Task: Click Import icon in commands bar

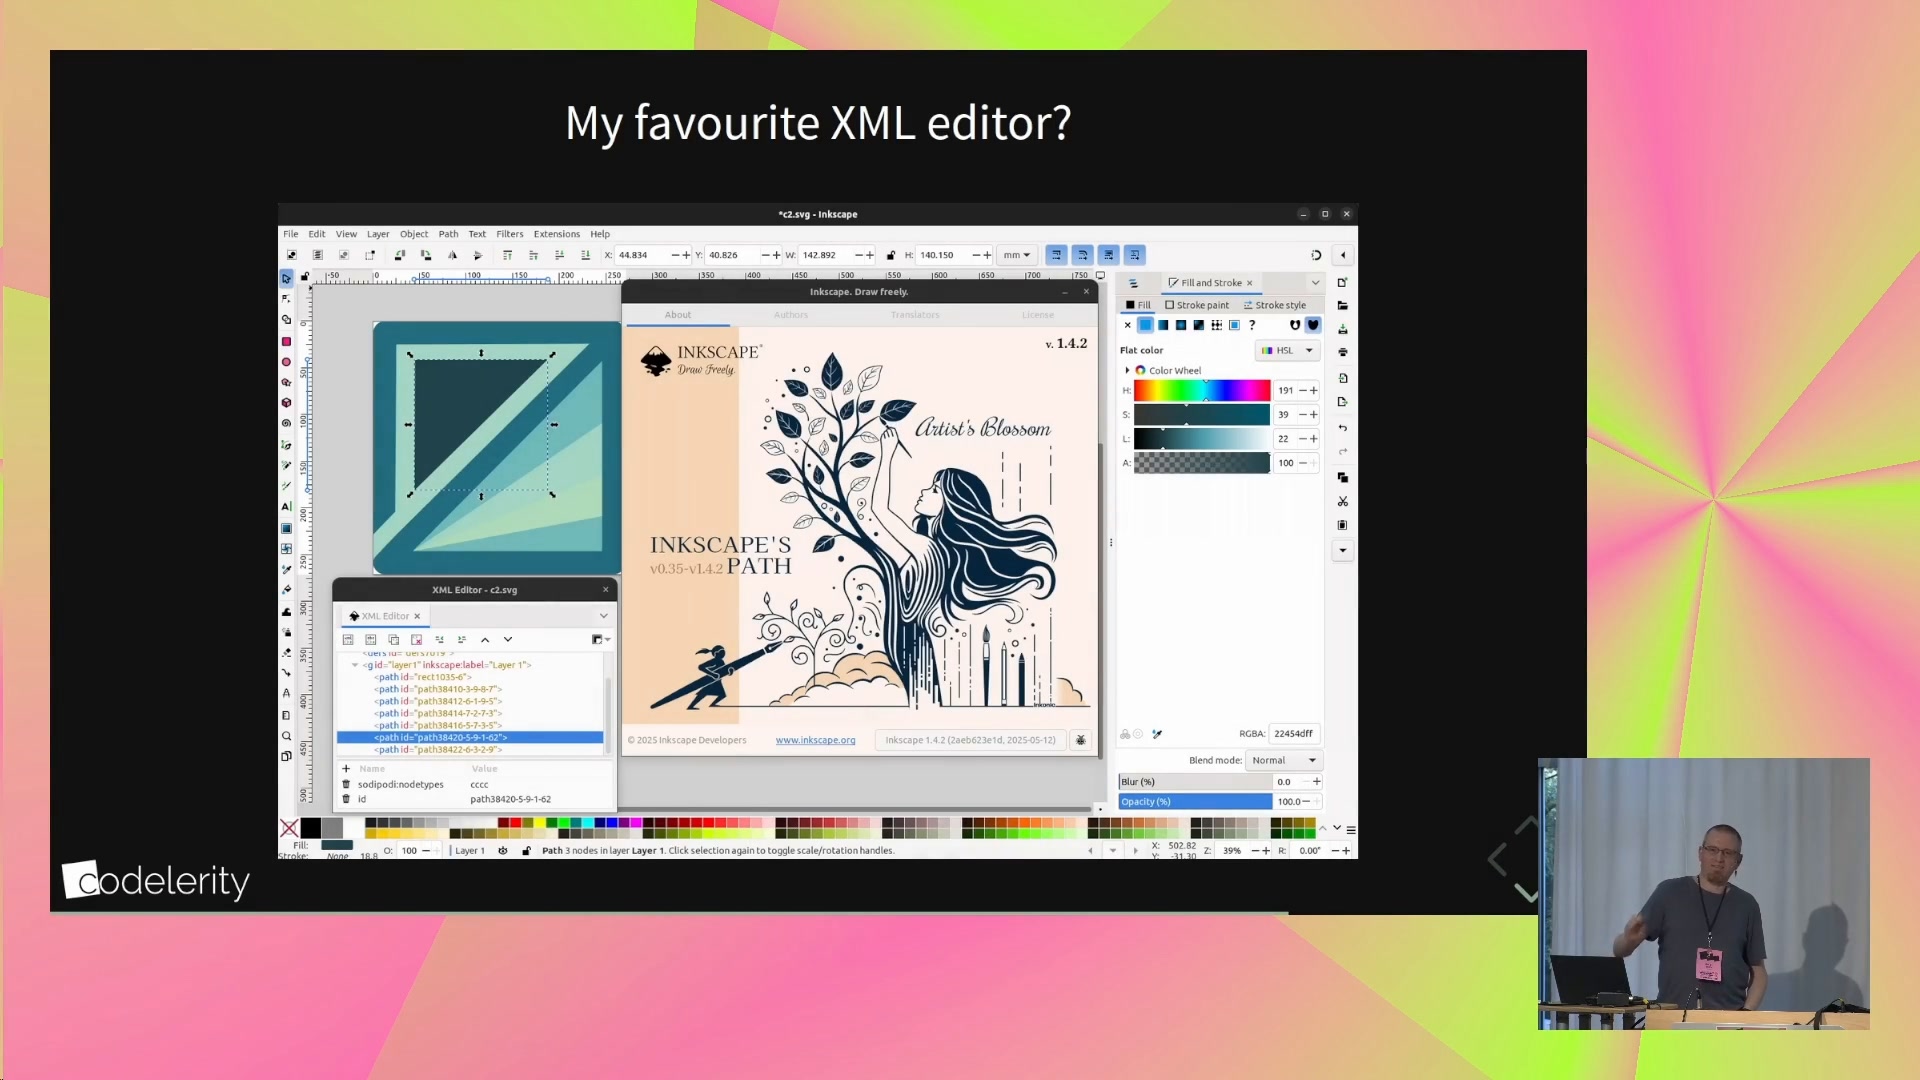Action: pos(1343,378)
